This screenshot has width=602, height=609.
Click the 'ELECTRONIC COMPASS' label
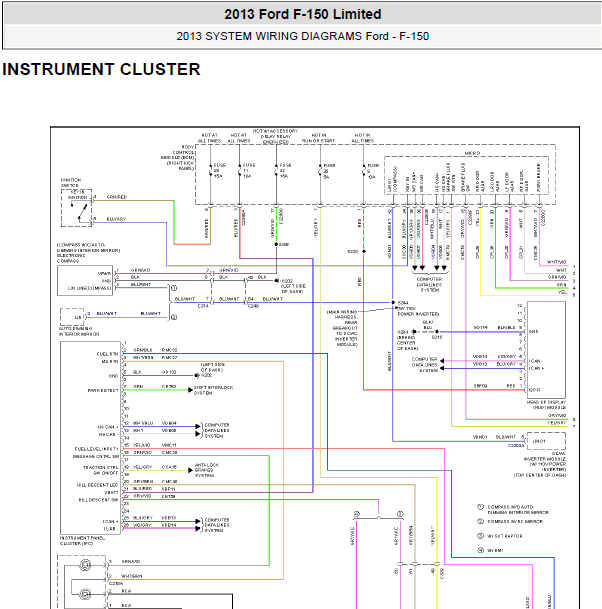tap(71, 258)
